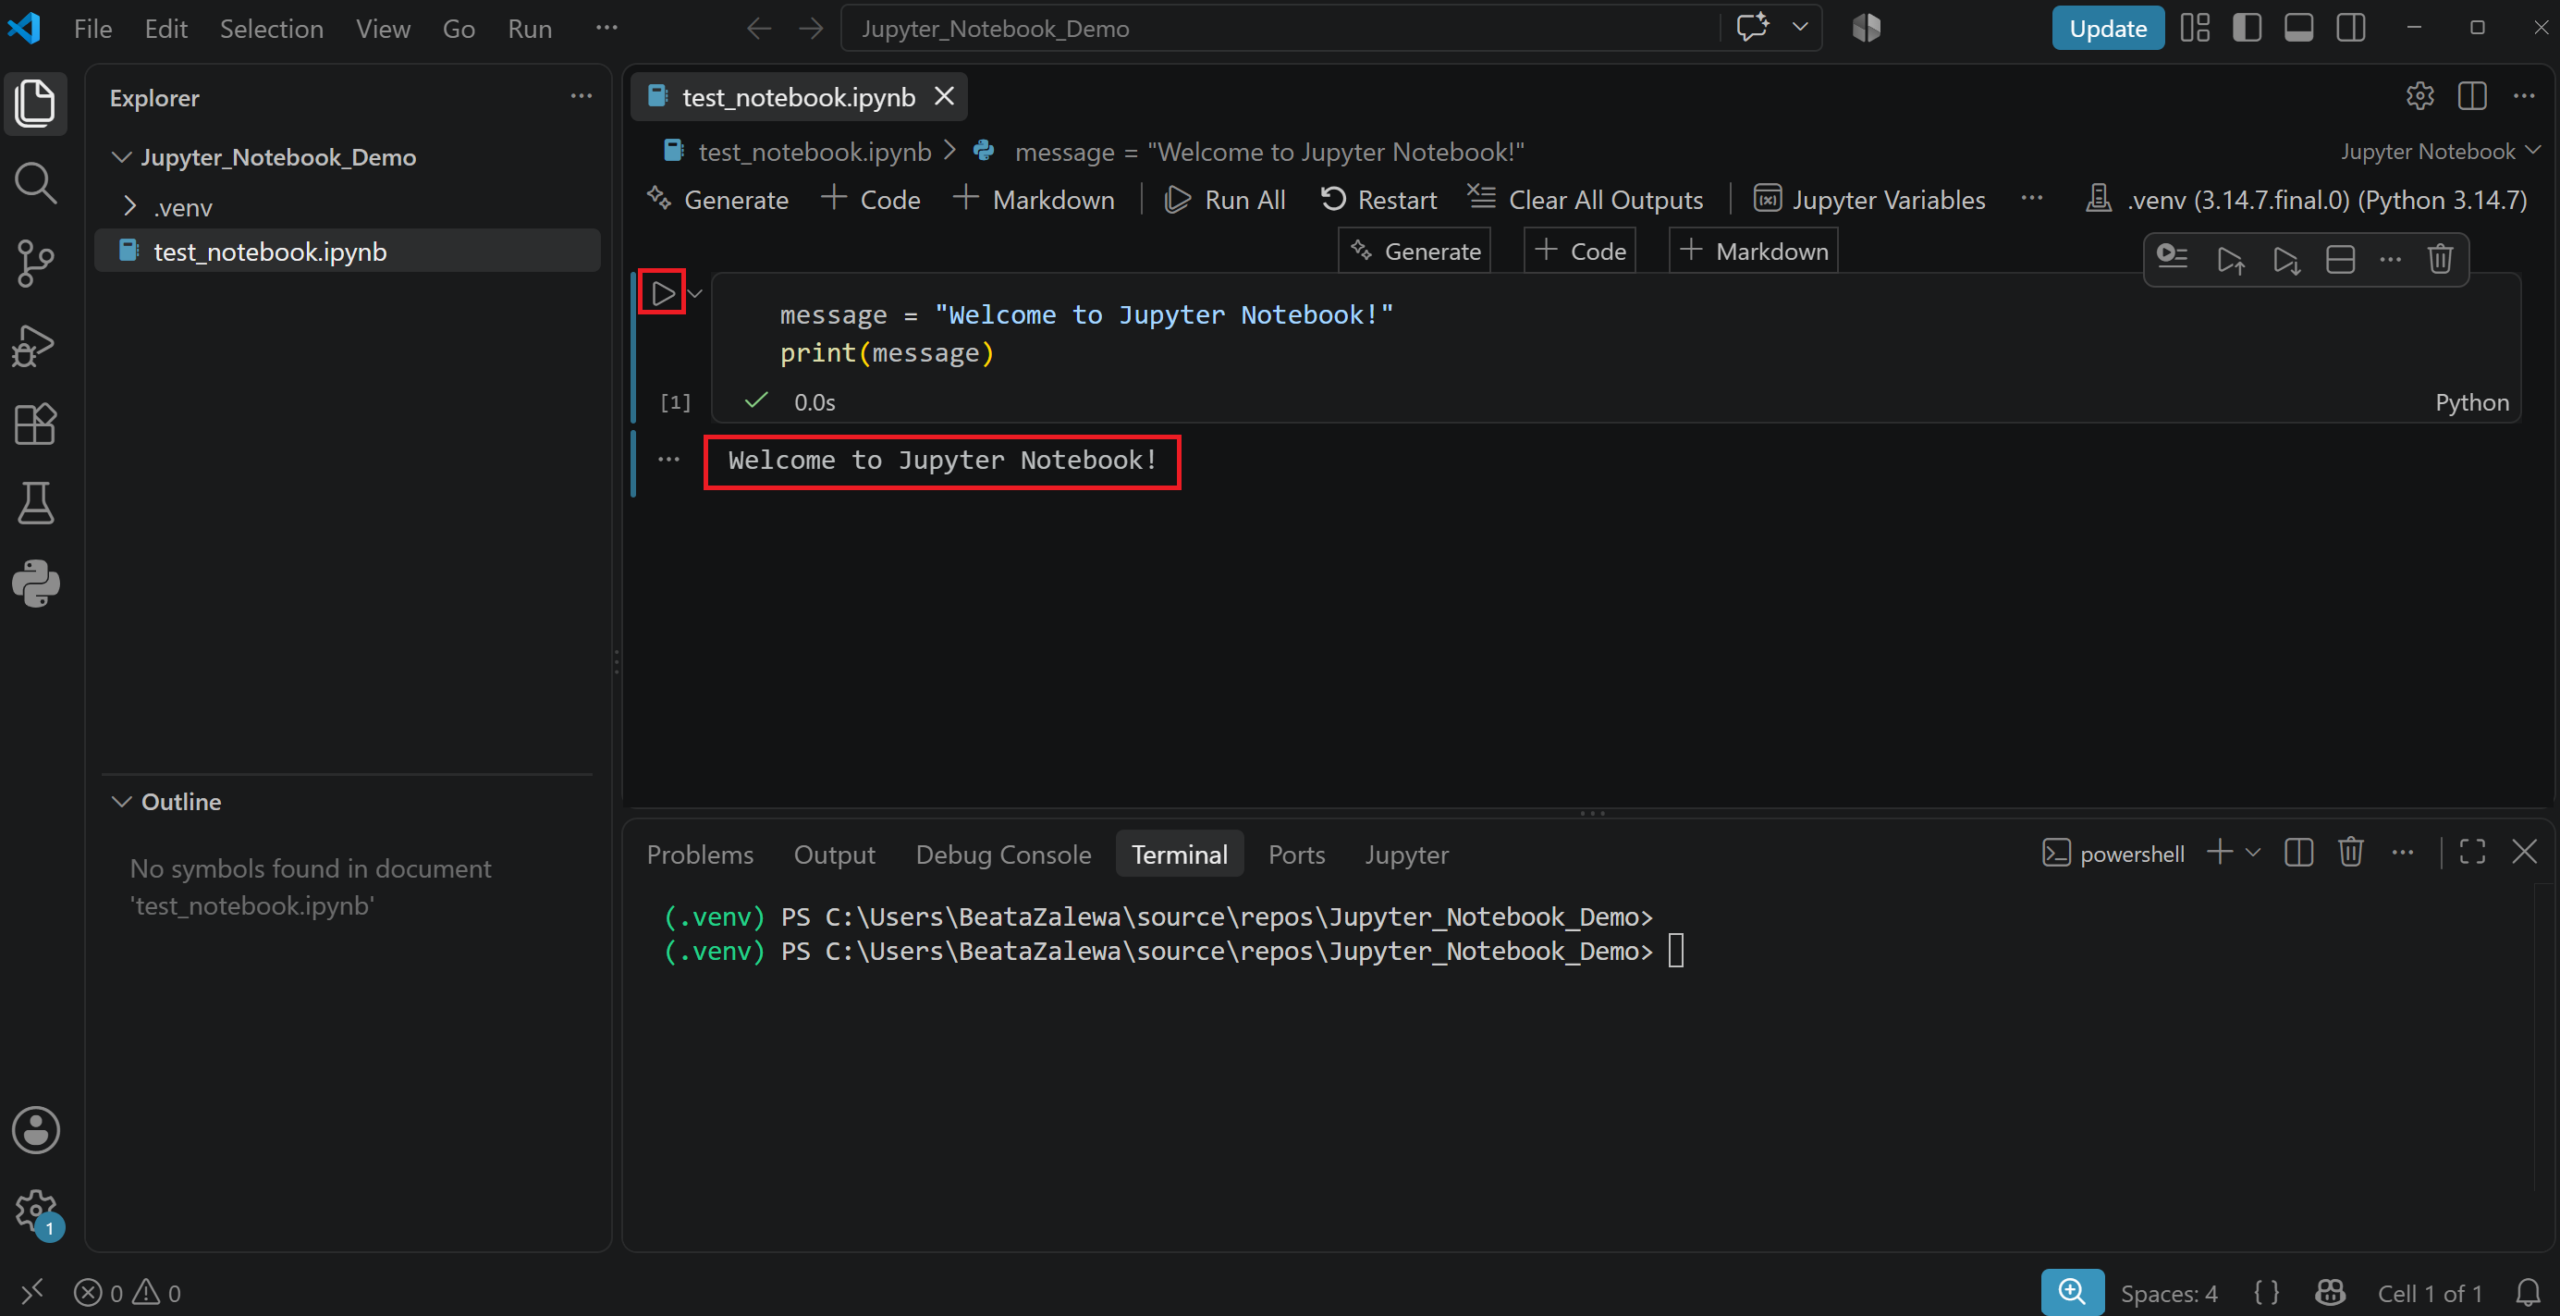Restart the kernel
The image size is (2560, 1316).
coord(1378,200)
